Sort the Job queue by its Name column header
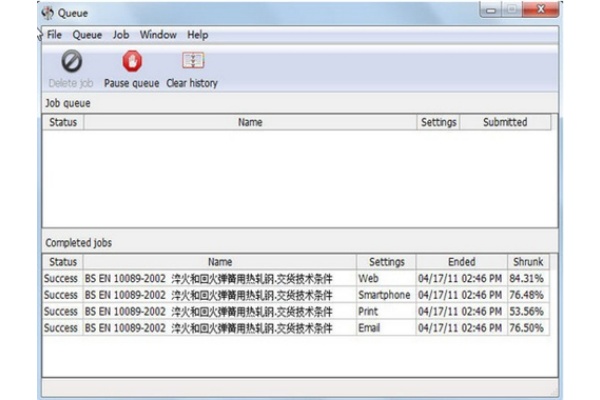Viewport: 600px width, 400px height. coord(250,122)
